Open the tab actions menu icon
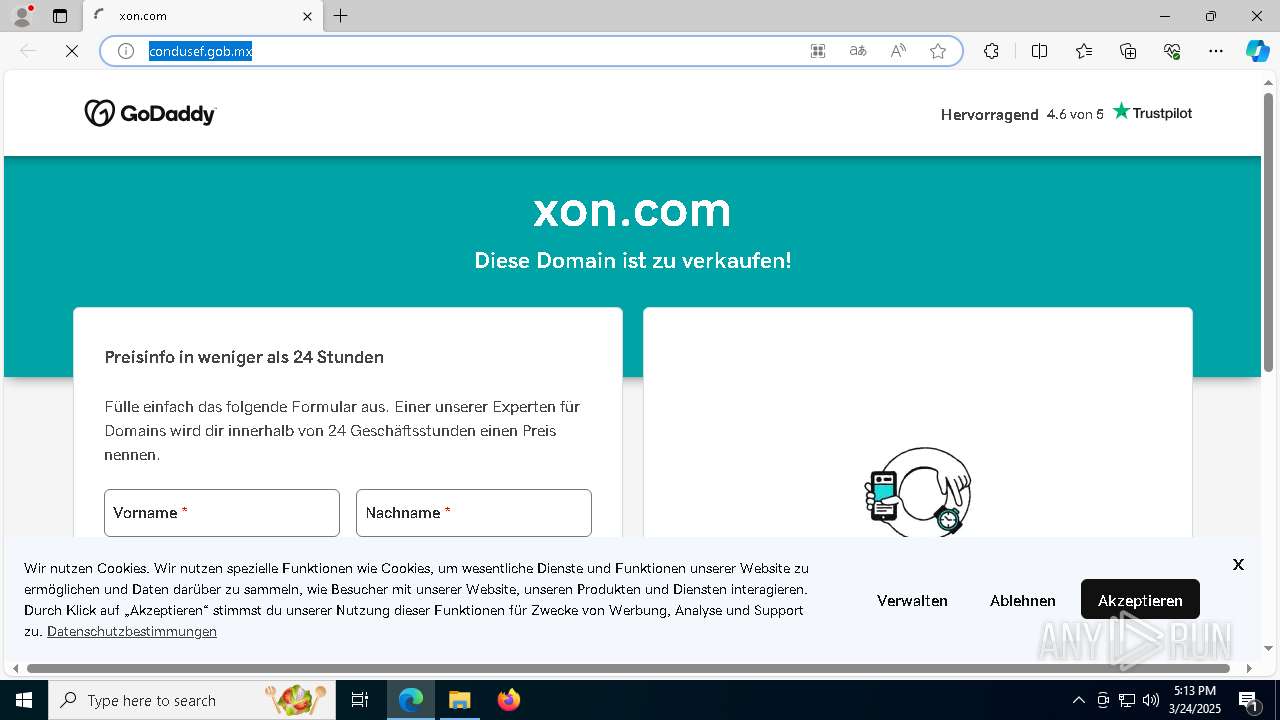This screenshot has width=1280, height=720. click(60, 16)
